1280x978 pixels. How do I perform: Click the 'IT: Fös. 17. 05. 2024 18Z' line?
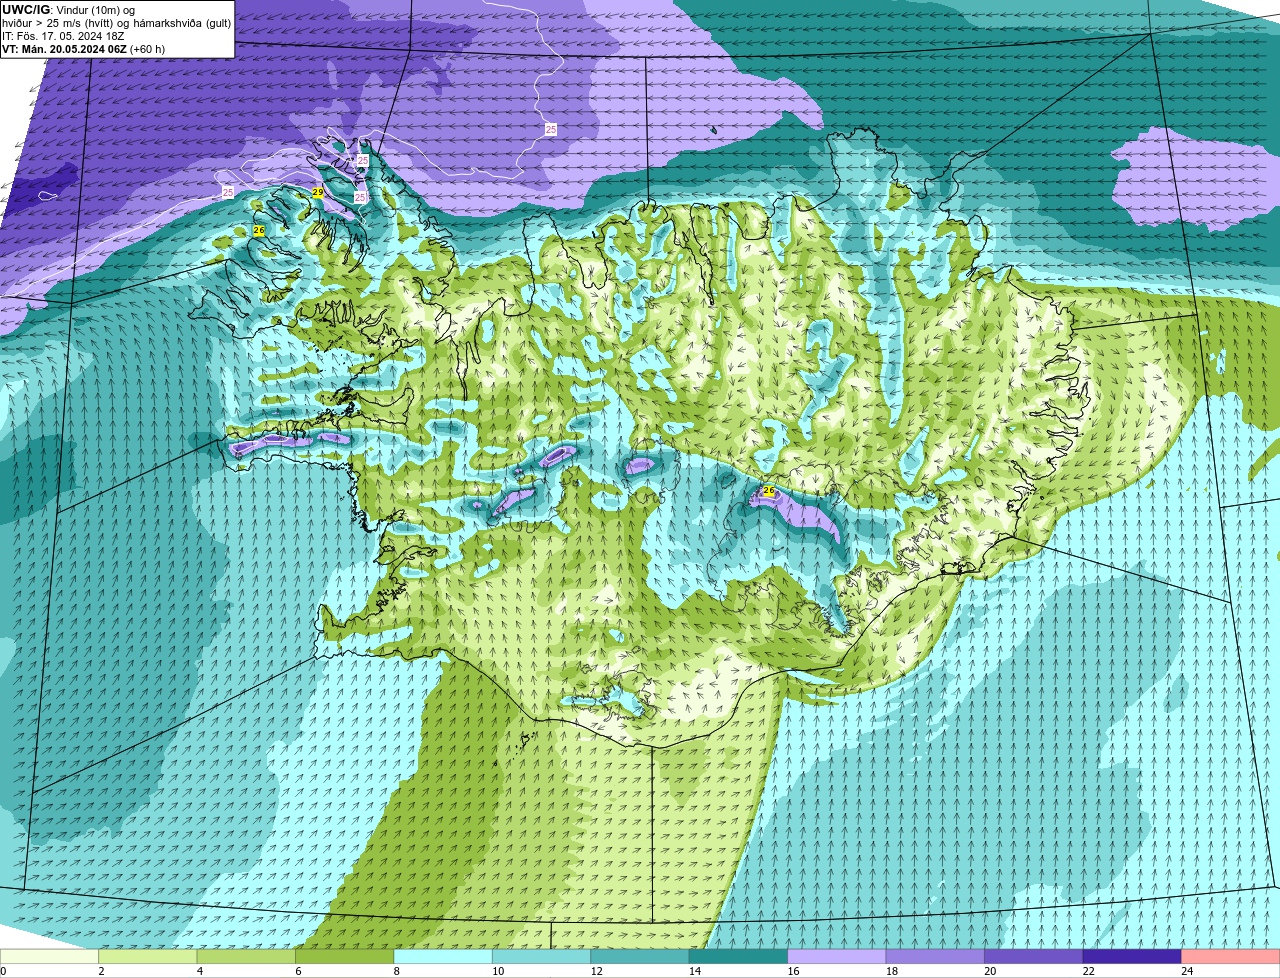(x=63, y=35)
